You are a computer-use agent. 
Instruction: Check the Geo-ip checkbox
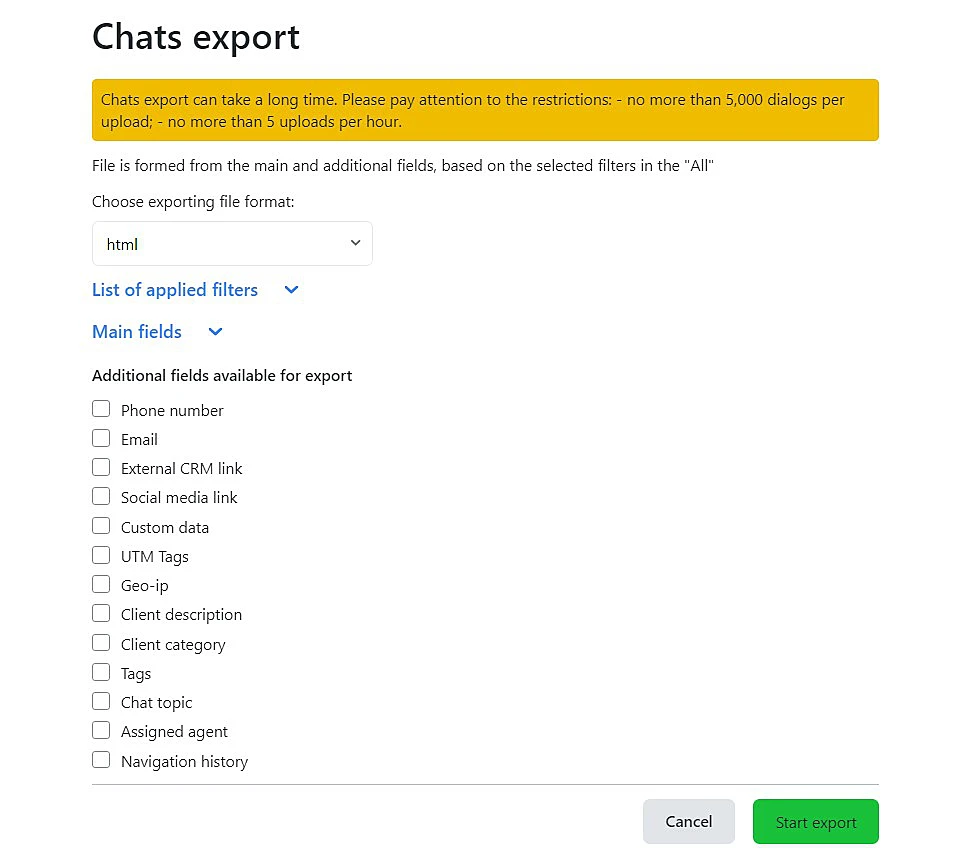point(101,584)
